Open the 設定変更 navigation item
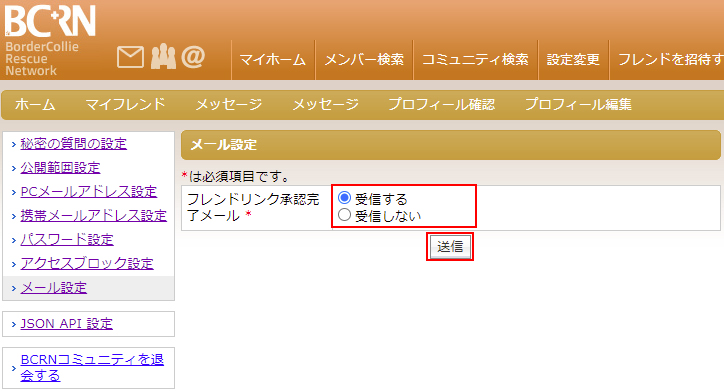724x391 pixels. [573, 60]
